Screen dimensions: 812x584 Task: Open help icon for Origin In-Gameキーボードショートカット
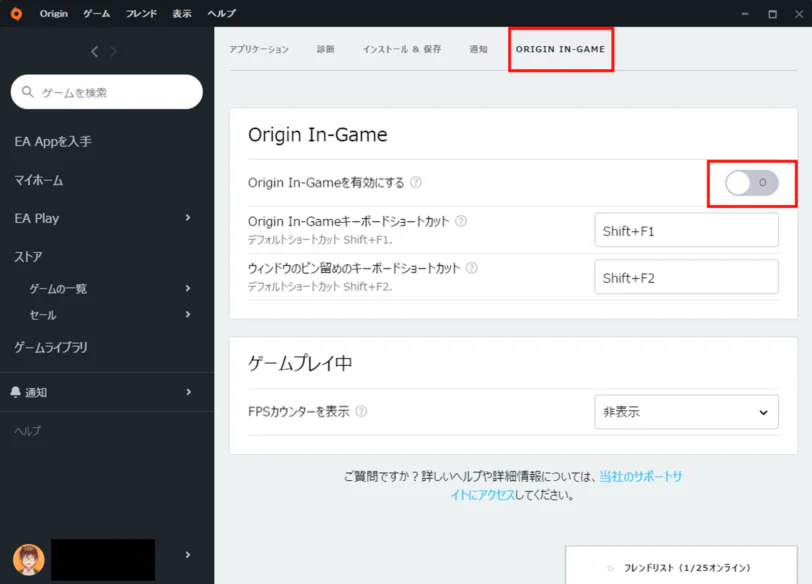coord(461,221)
